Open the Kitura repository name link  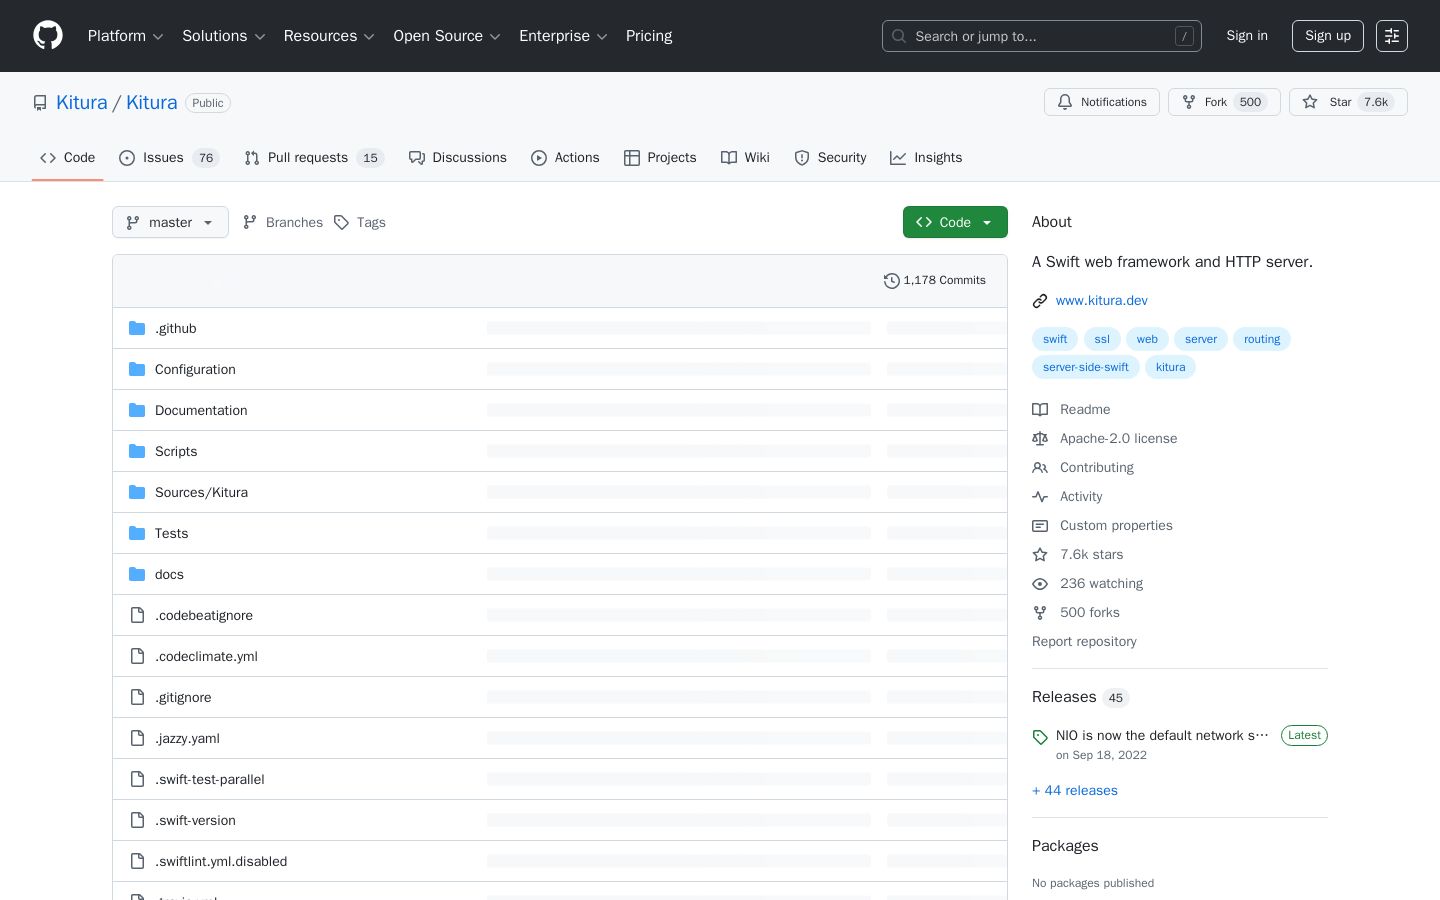tap(152, 103)
